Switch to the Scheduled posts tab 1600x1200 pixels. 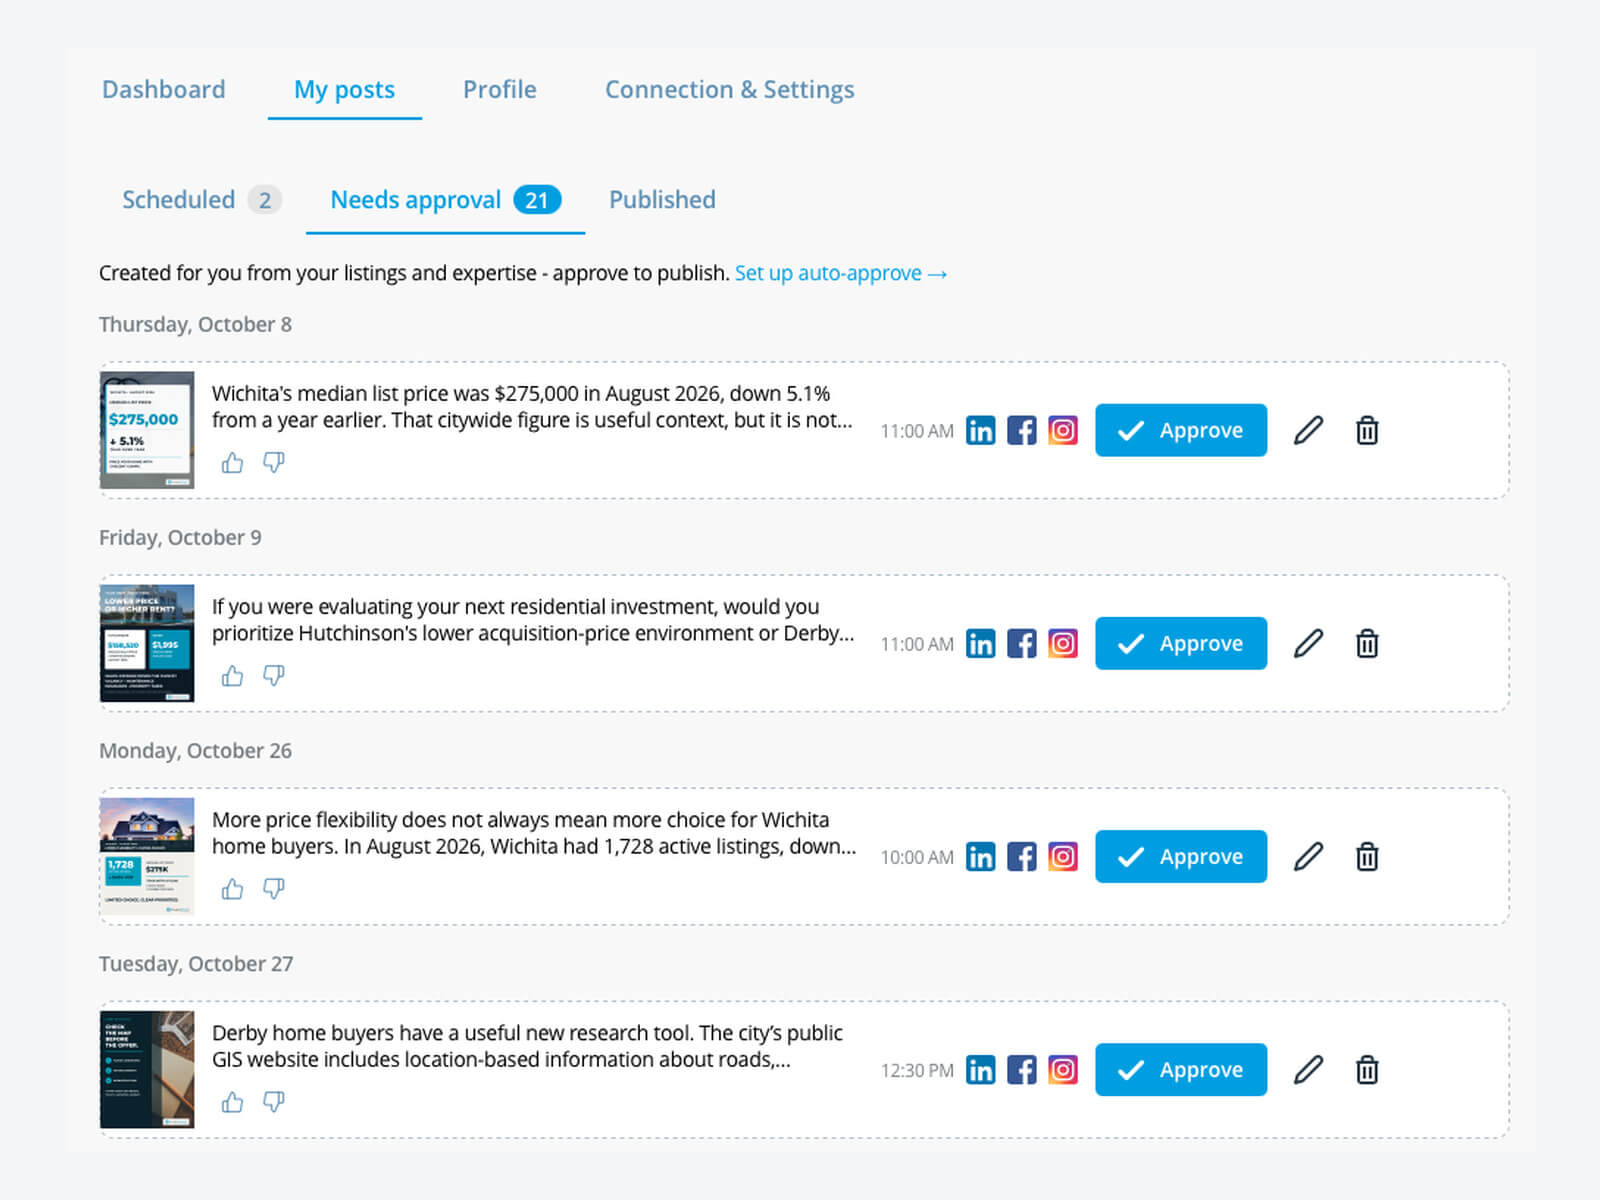tap(201, 200)
